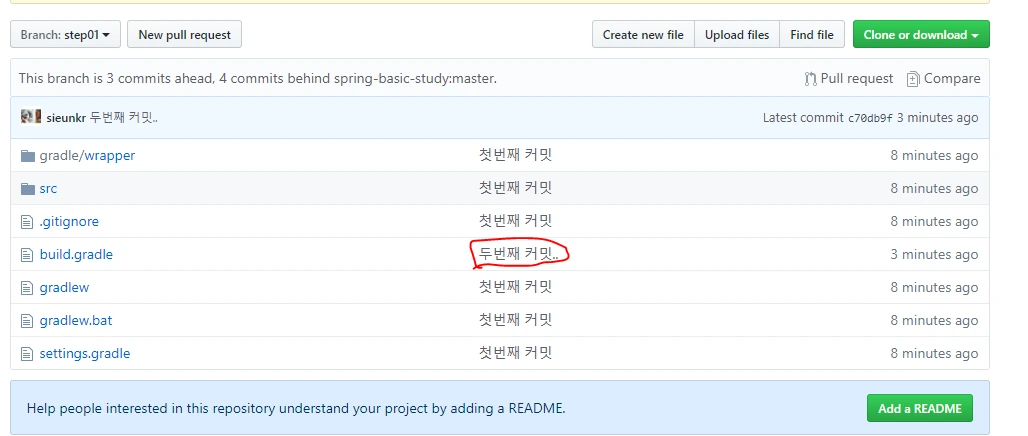1028x436 pixels.
Task: Click the compare diff icon beside Compare
Action: click(x=913, y=79)
